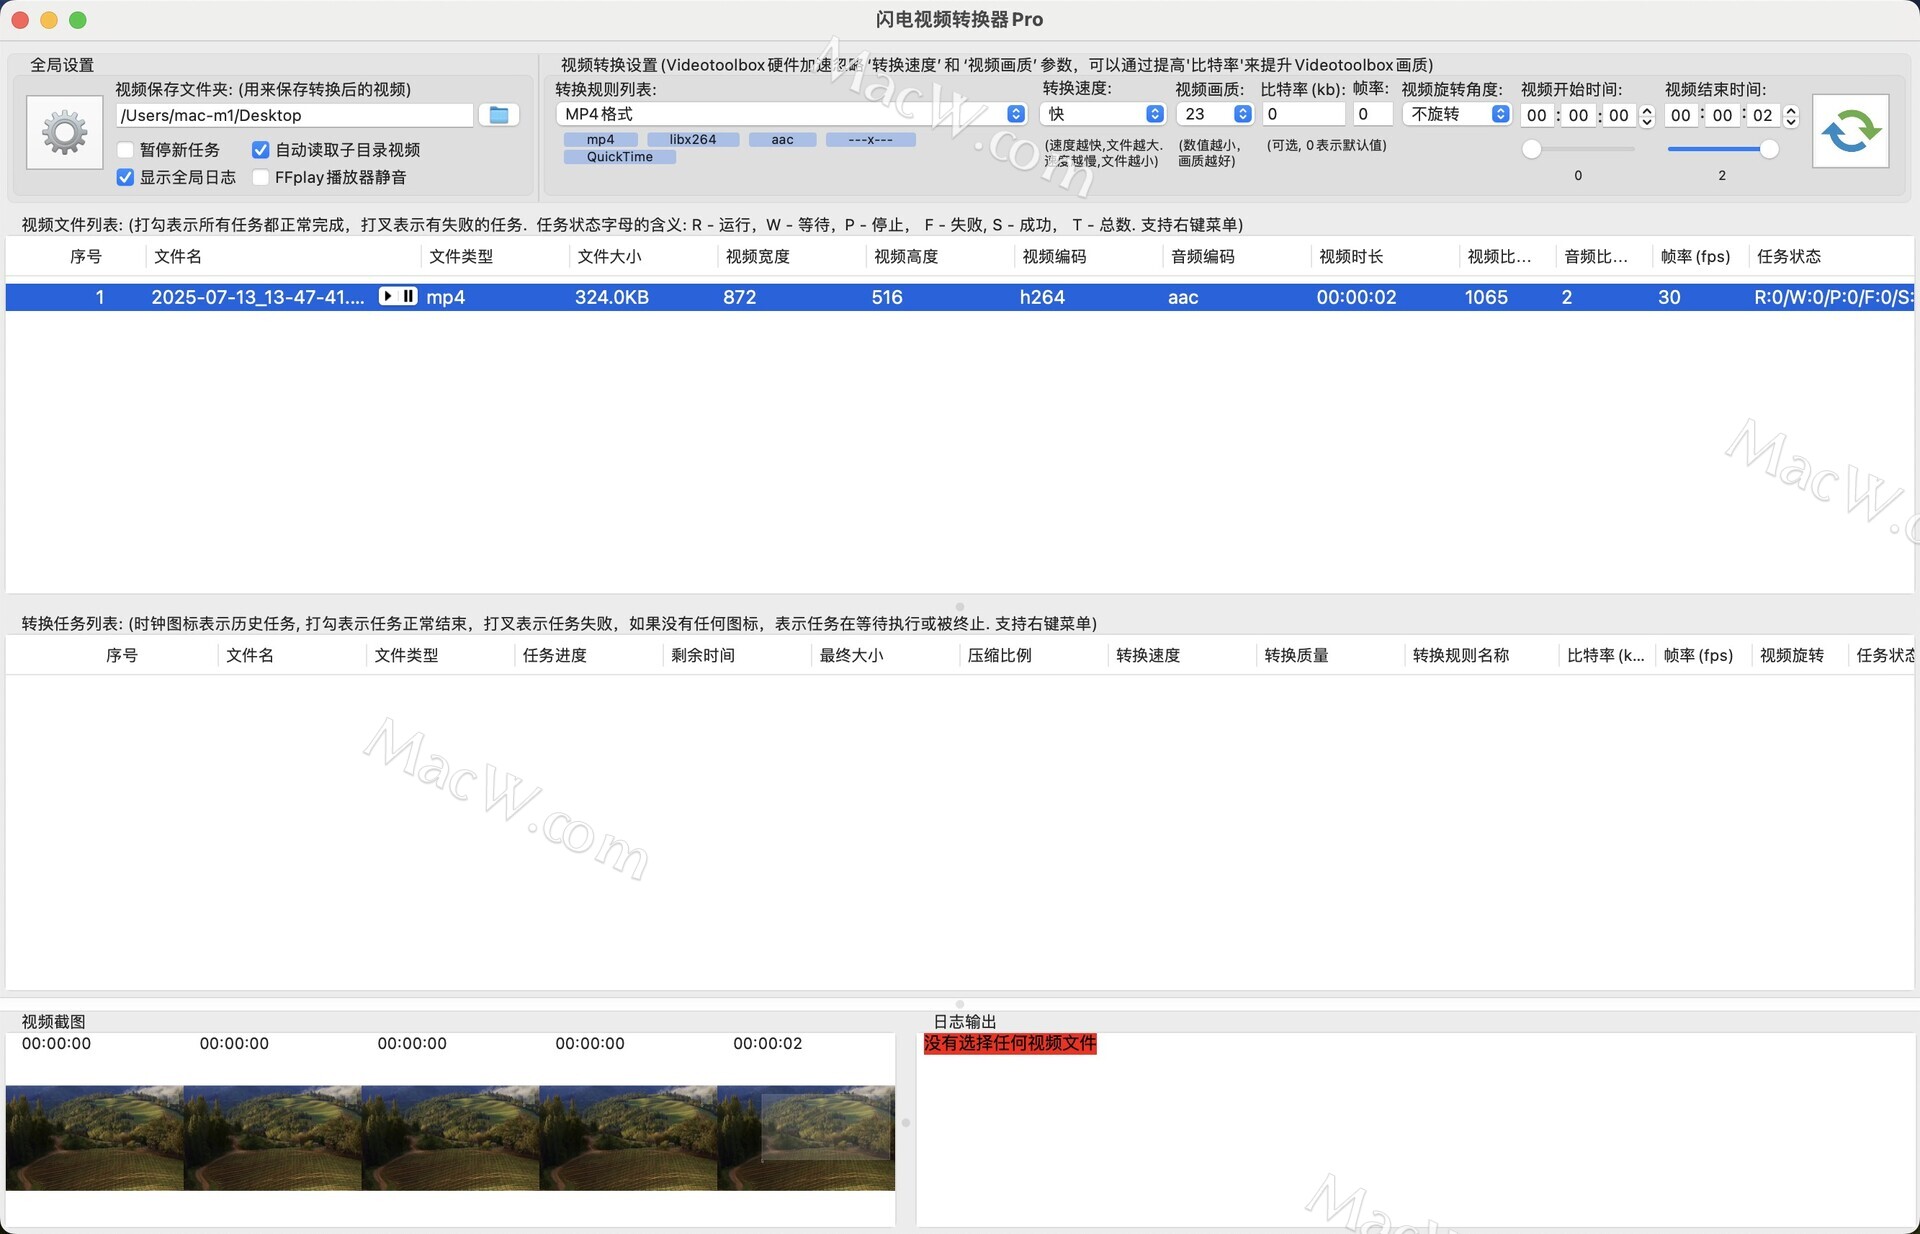Click the start time hours field
Screen dimensions: 1920x1234
[x=1537, y=115]
